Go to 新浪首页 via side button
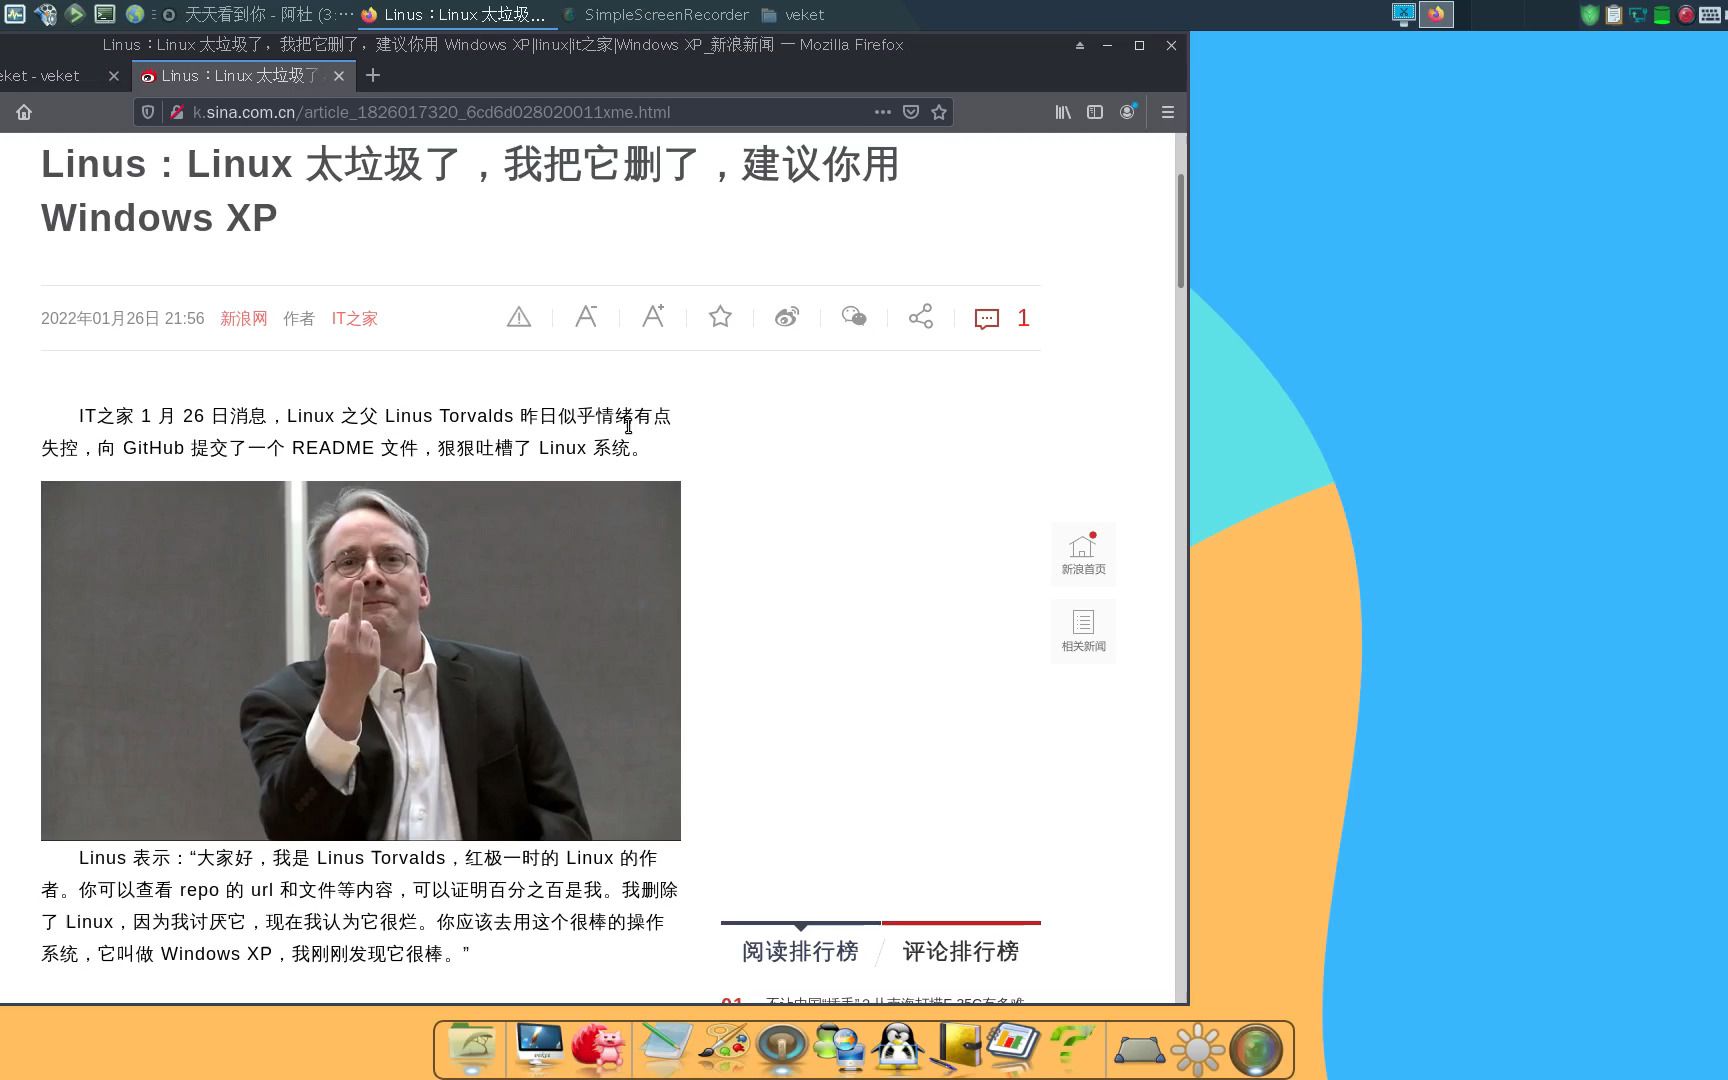 pyautogui.click(x=1083, y=554)
